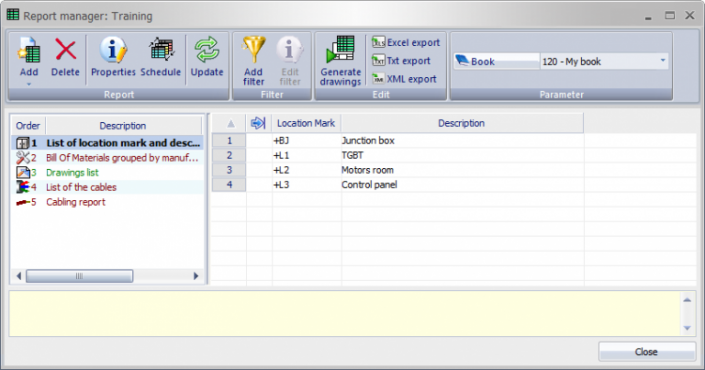This screenshot has width=705, height=370.
Task: Update the reports with green arrows icon
Action: coord(207,56)
